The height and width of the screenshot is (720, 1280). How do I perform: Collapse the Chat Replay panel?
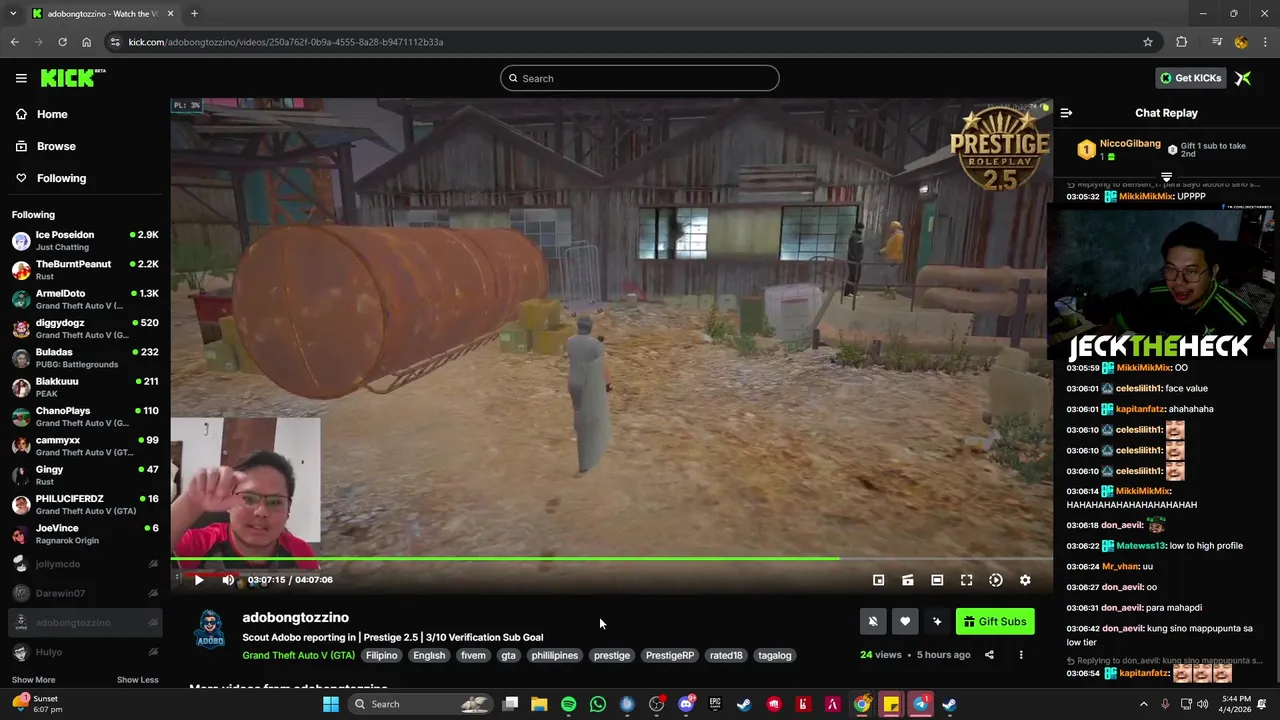point(1066,113)
